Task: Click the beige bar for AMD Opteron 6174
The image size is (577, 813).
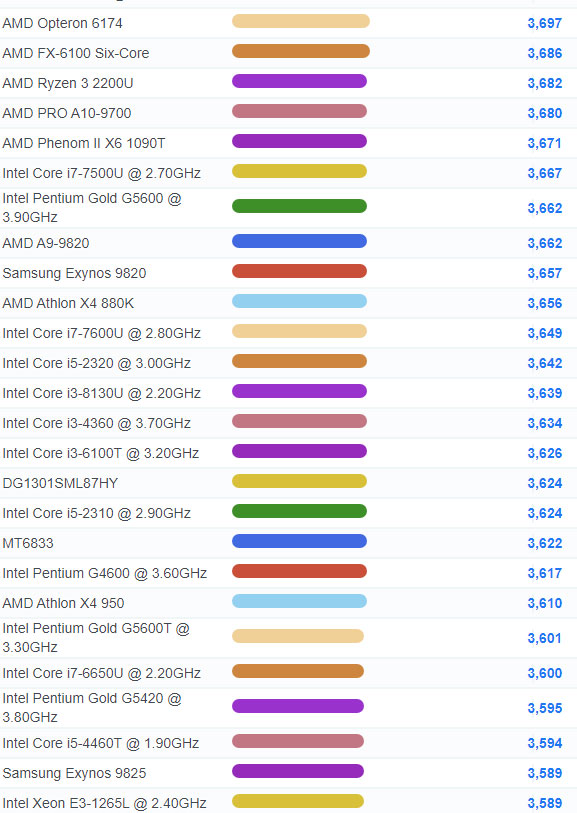Action: click(301, 21)
